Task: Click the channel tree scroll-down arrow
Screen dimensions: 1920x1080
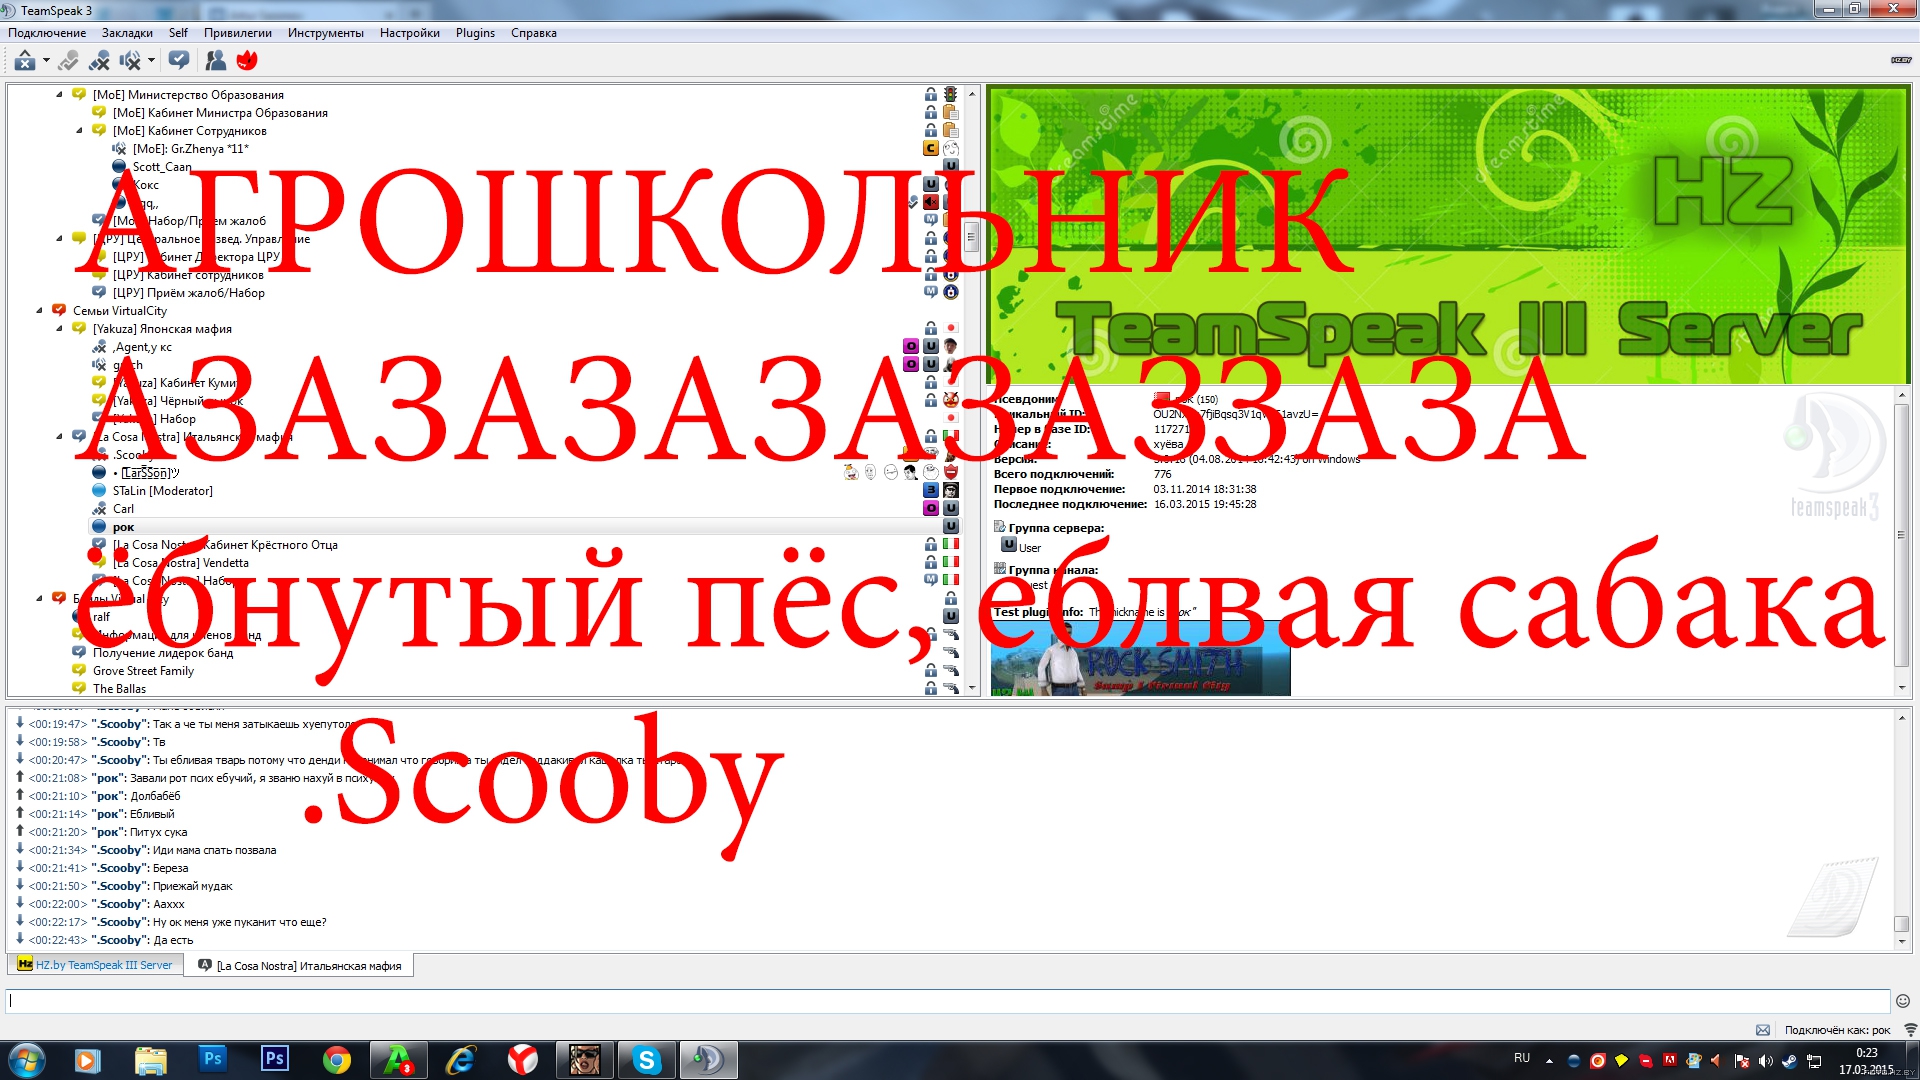Action: (971, 688)
